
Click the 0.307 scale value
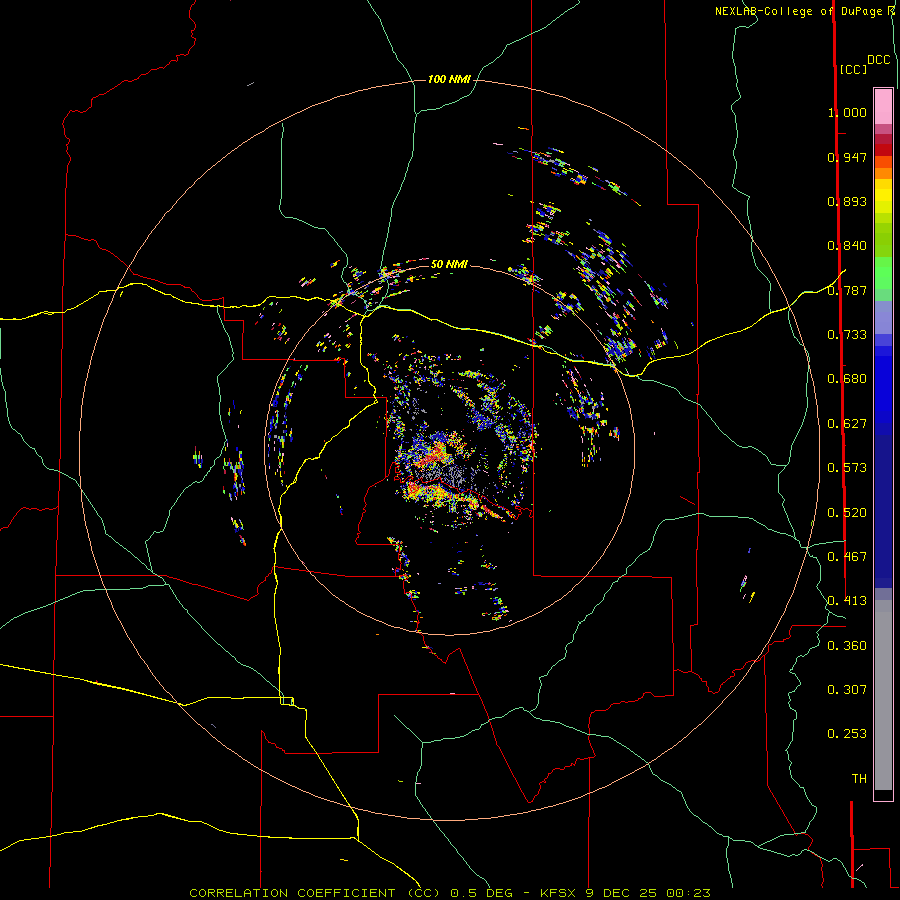point(847,690)
